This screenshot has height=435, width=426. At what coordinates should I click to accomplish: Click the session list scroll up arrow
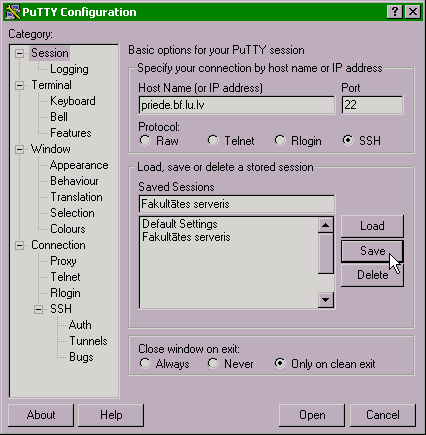click(326, 225)
